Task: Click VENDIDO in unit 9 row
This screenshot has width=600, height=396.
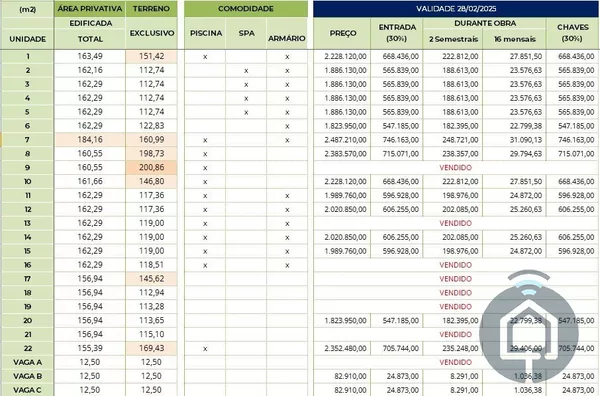Action: click(455, 168)
